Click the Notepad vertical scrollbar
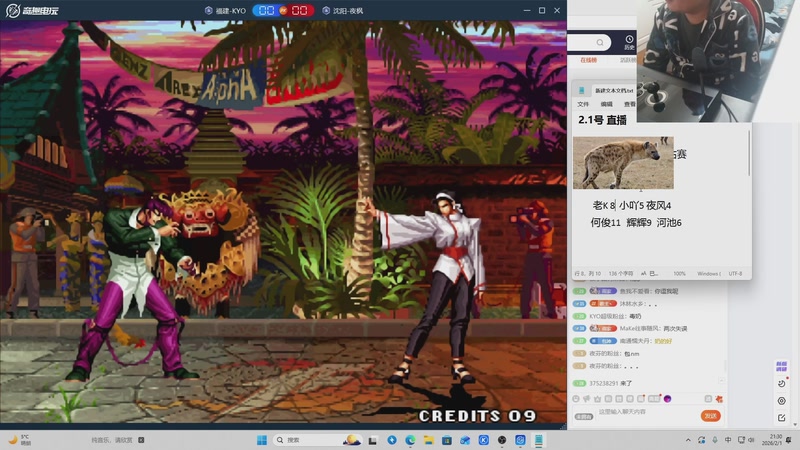Screen dimensions: 800x450 [749, 153]
